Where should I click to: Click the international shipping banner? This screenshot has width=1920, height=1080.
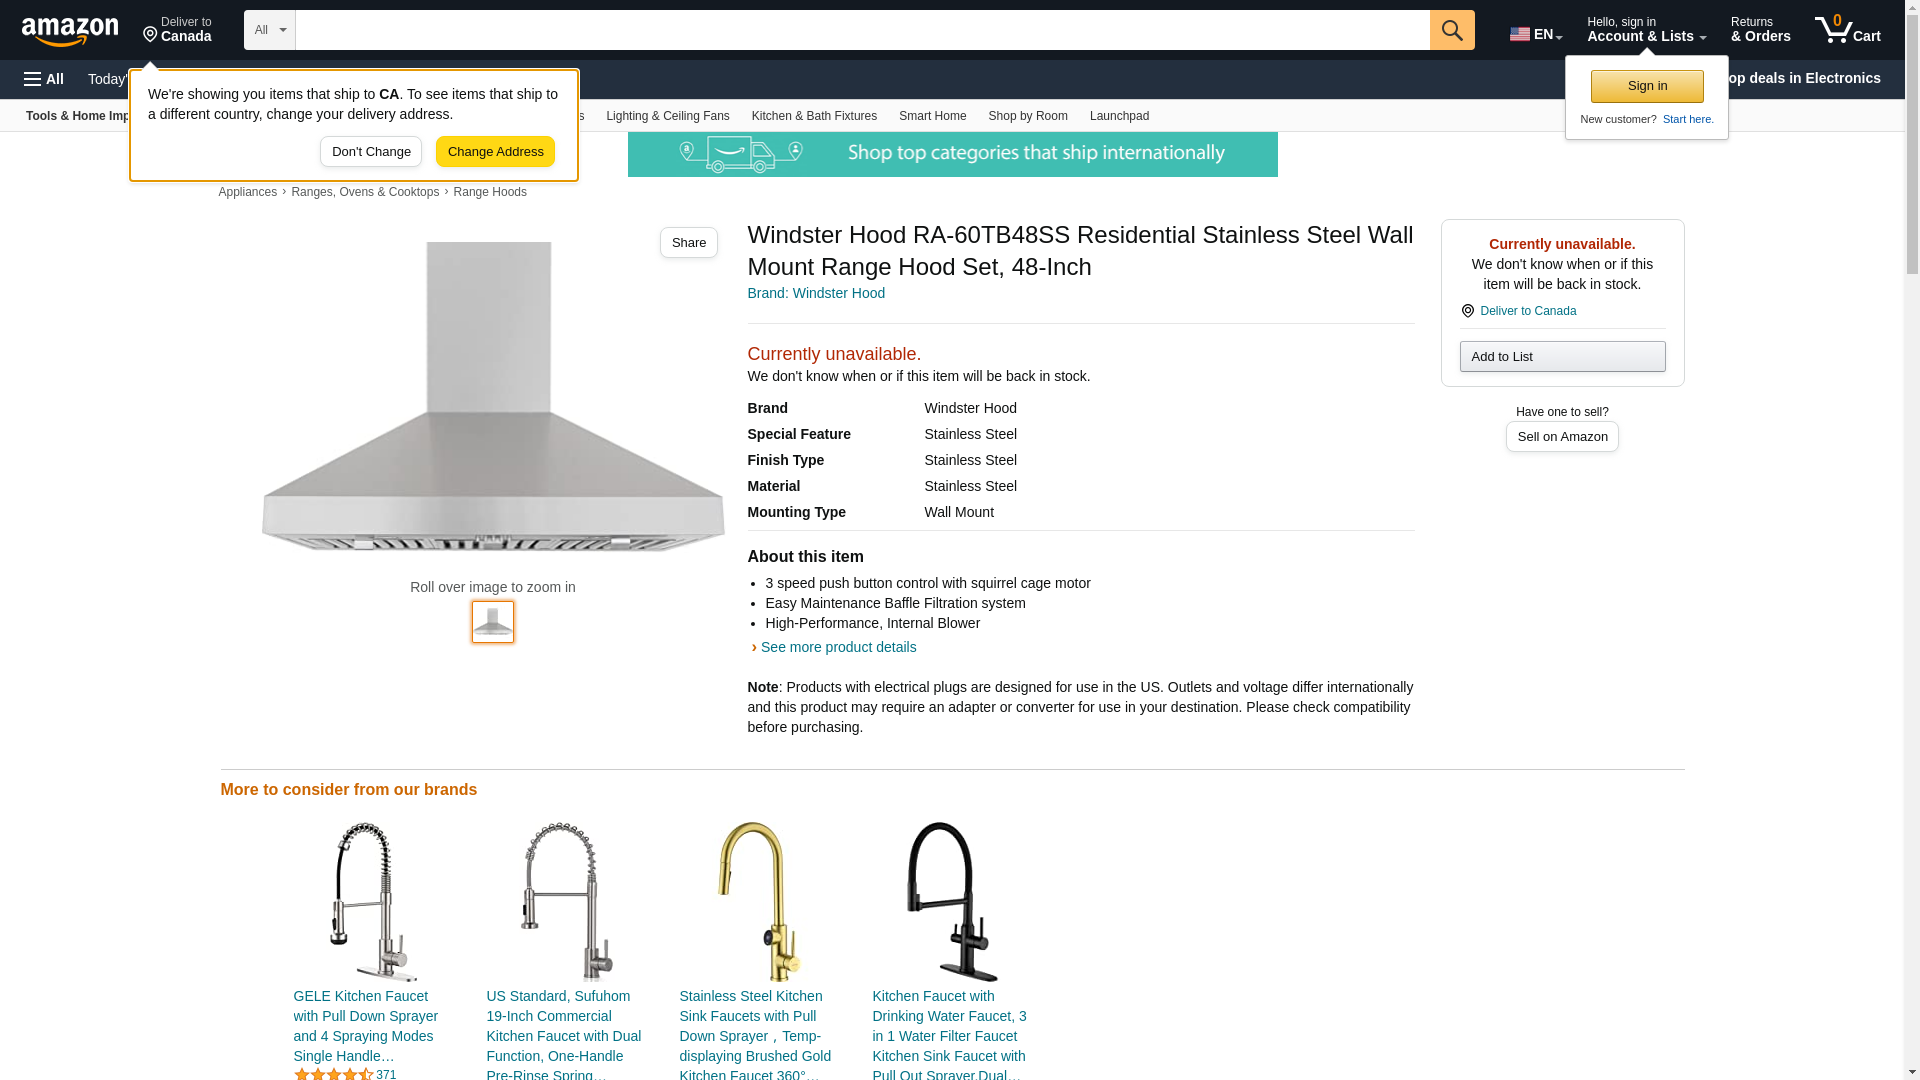point(952,155)
